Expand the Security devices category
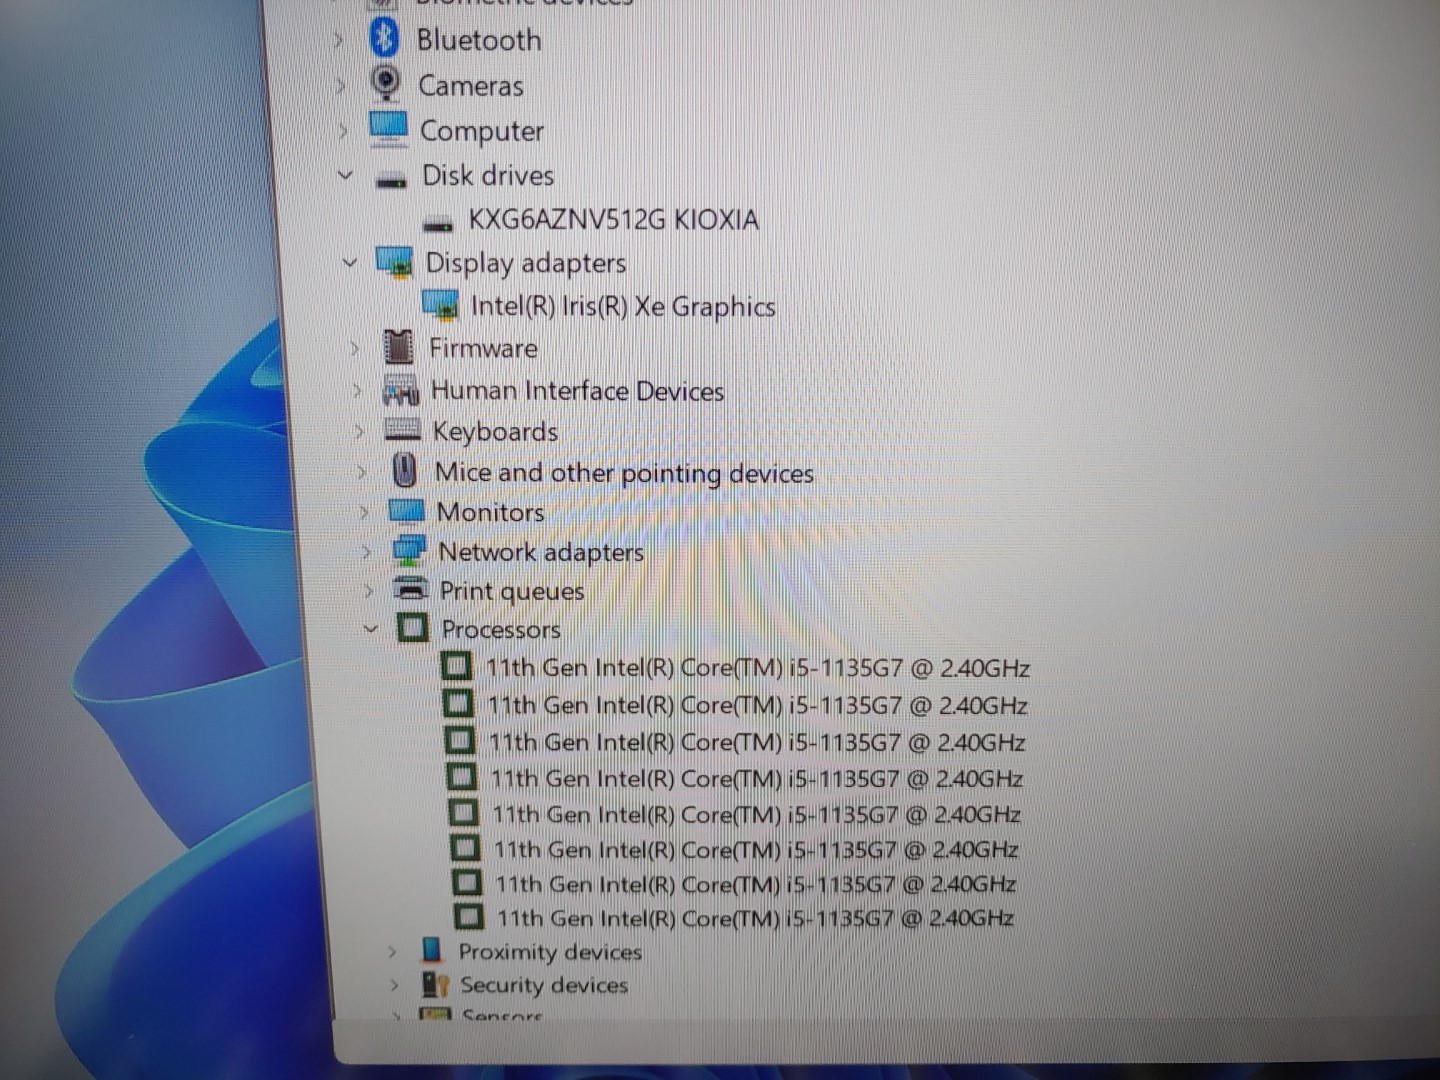The width and height of the screenshot is (1440, 1080). (394, 985)
